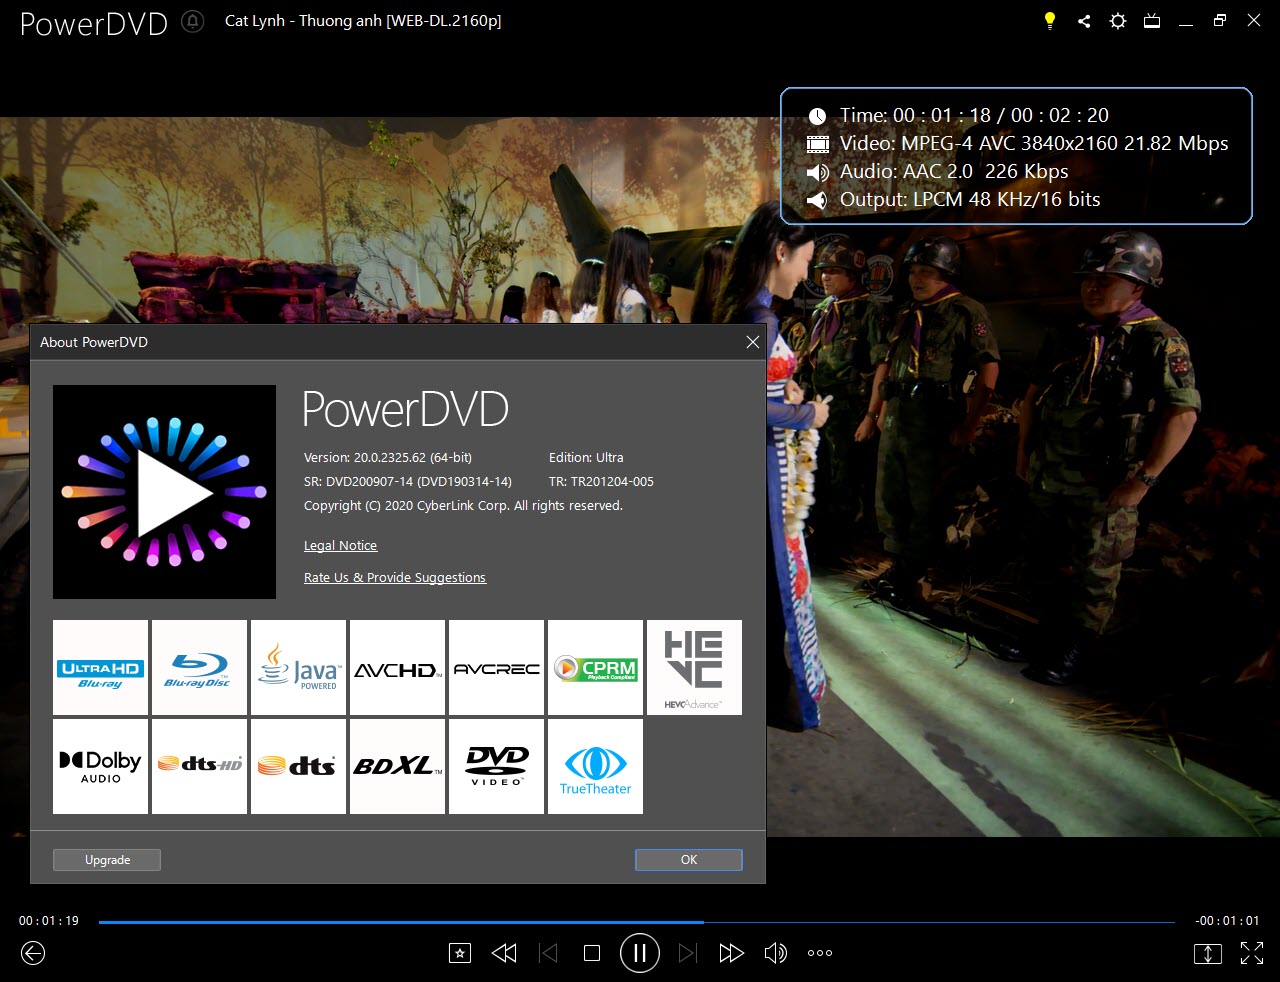Click the TR: TR201204-005 text

pos(601,482)
